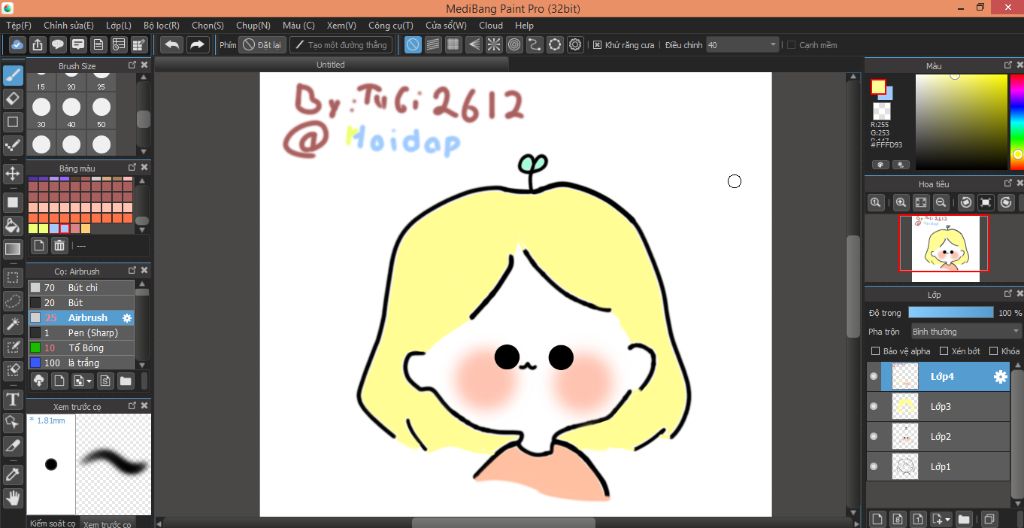Click the rainbow hue strip

coord(1017,122)
